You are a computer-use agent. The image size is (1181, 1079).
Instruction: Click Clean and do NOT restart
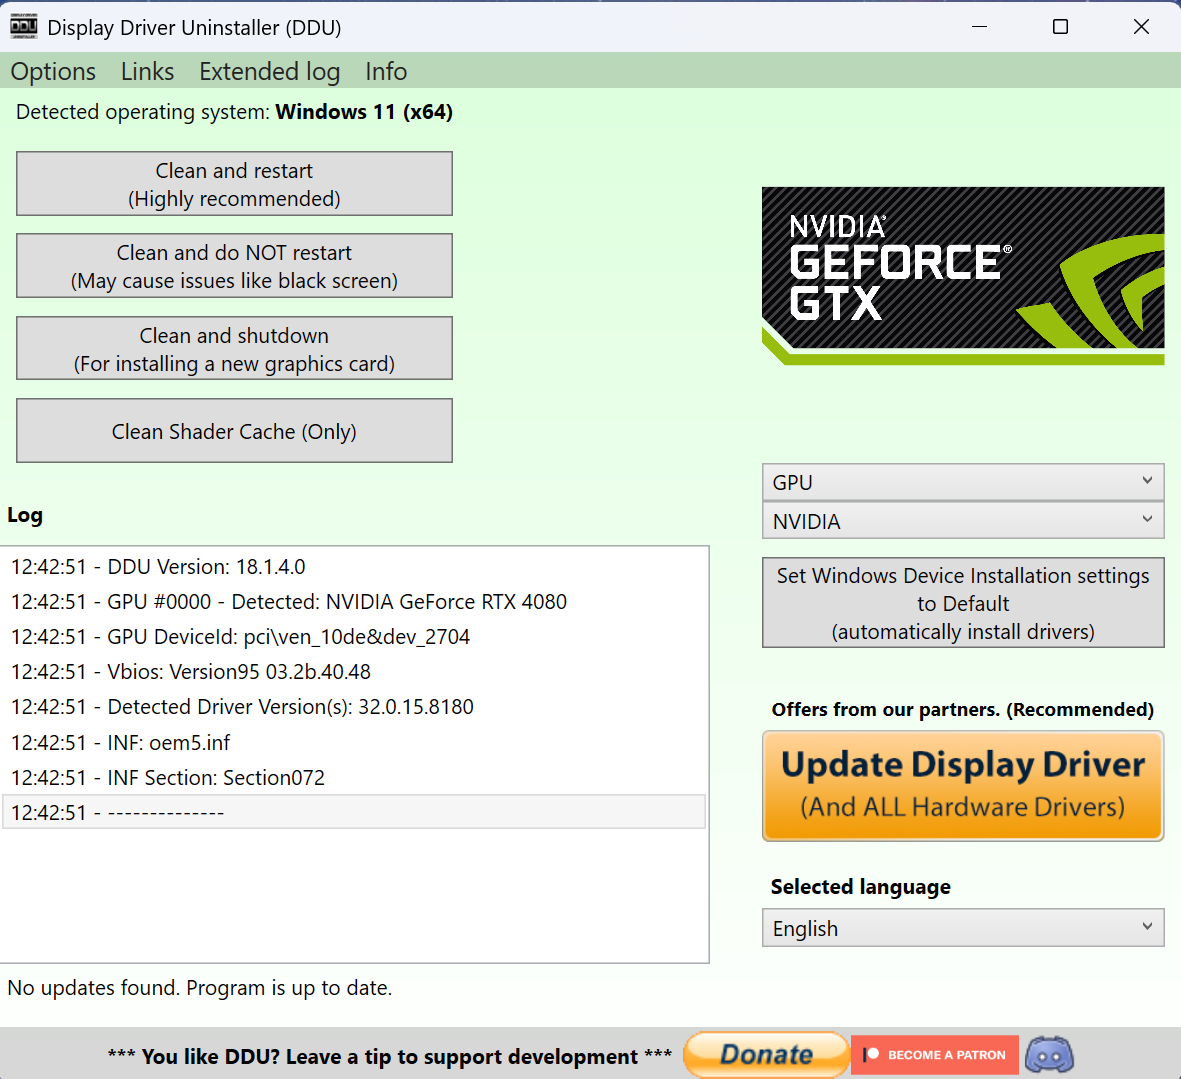click(233, 265)
